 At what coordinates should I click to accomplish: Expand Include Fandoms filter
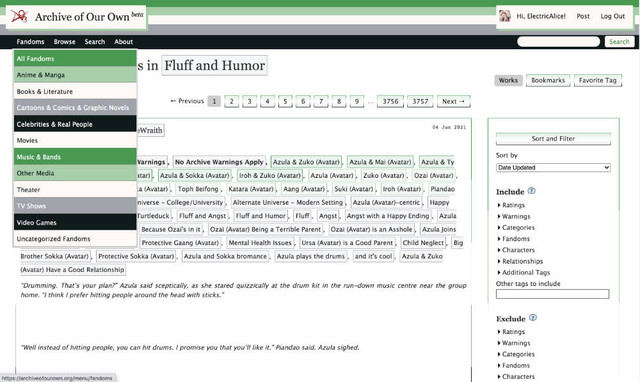click(513, 239)
